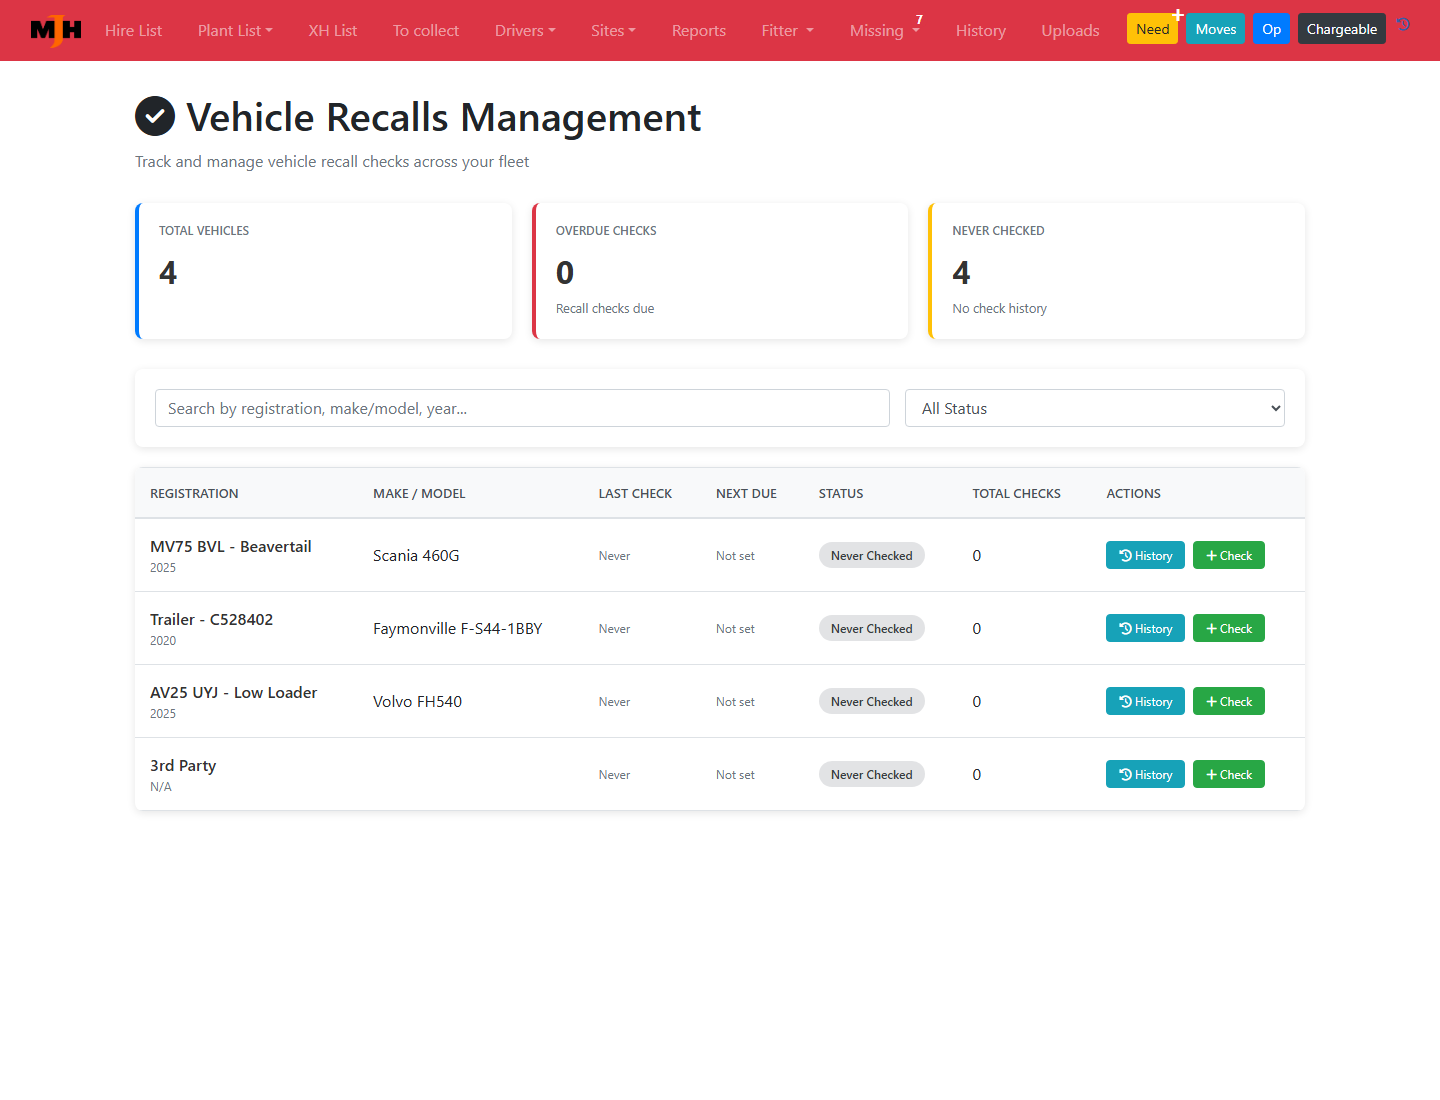1440x1100 pixels.
Task: Focus the registration search field
Action: (x=522, y=408)
